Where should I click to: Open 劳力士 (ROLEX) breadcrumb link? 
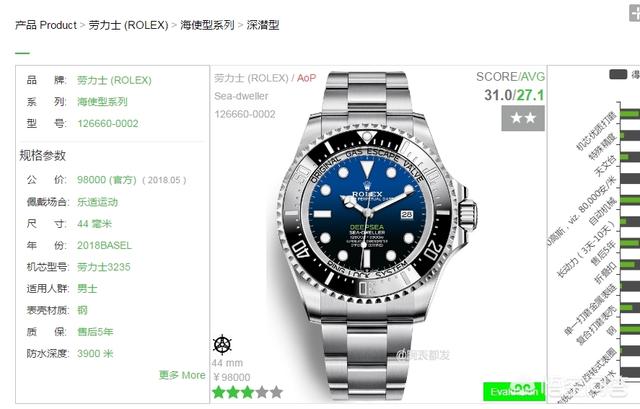pos(128,25)
